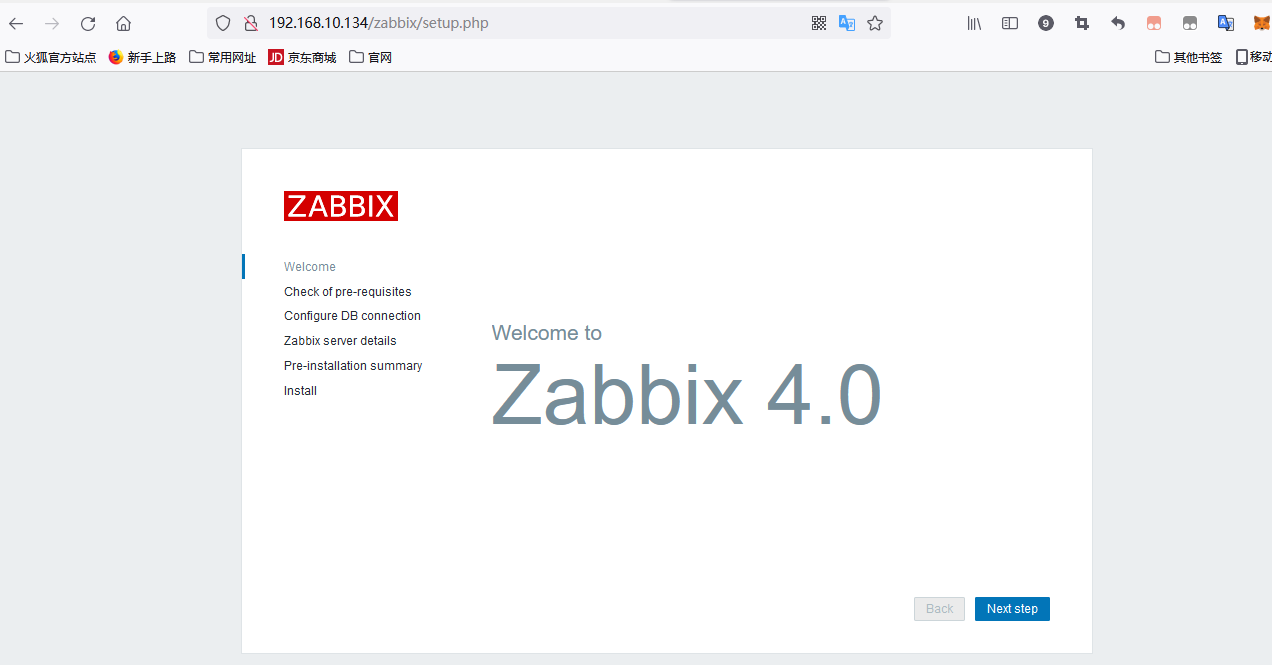Open the pink two-dot extension icon

coord(1154,23)
